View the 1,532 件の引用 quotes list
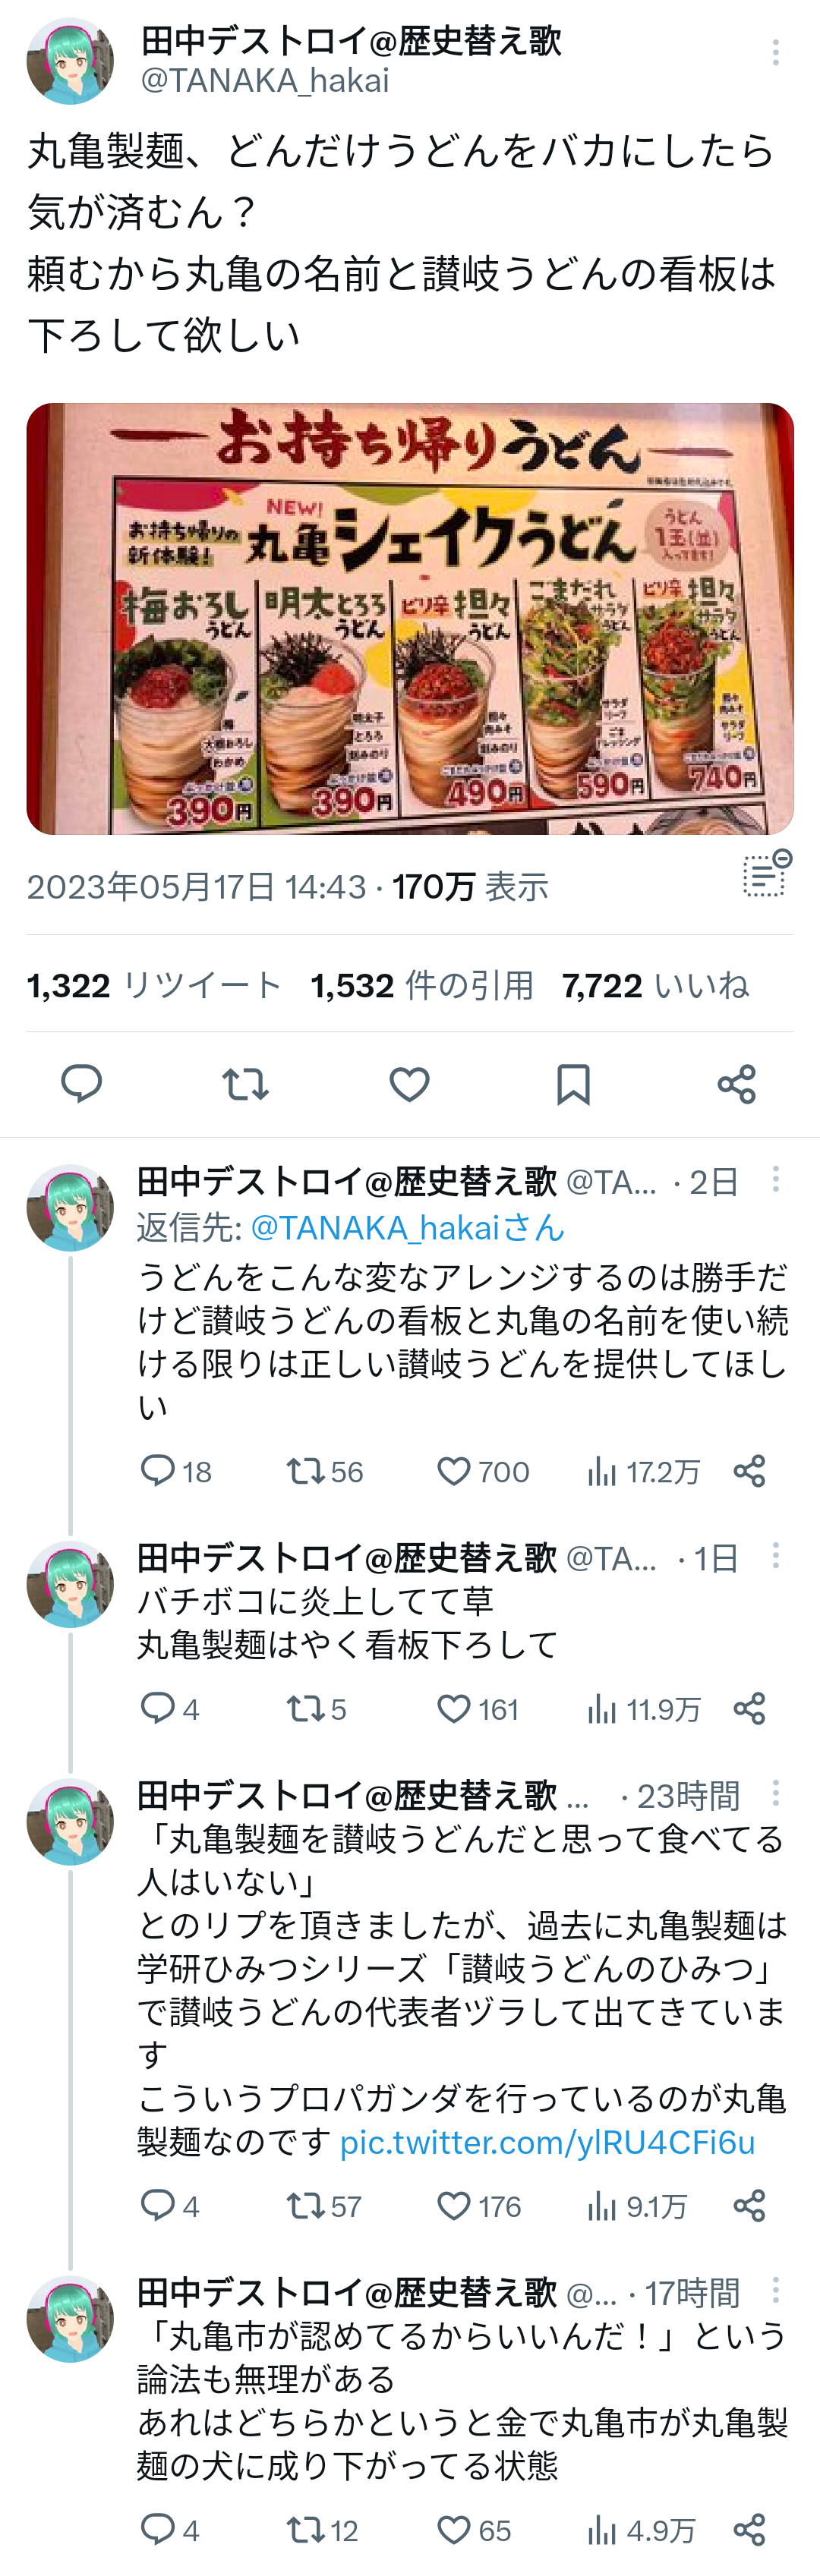 click(422, 986)
